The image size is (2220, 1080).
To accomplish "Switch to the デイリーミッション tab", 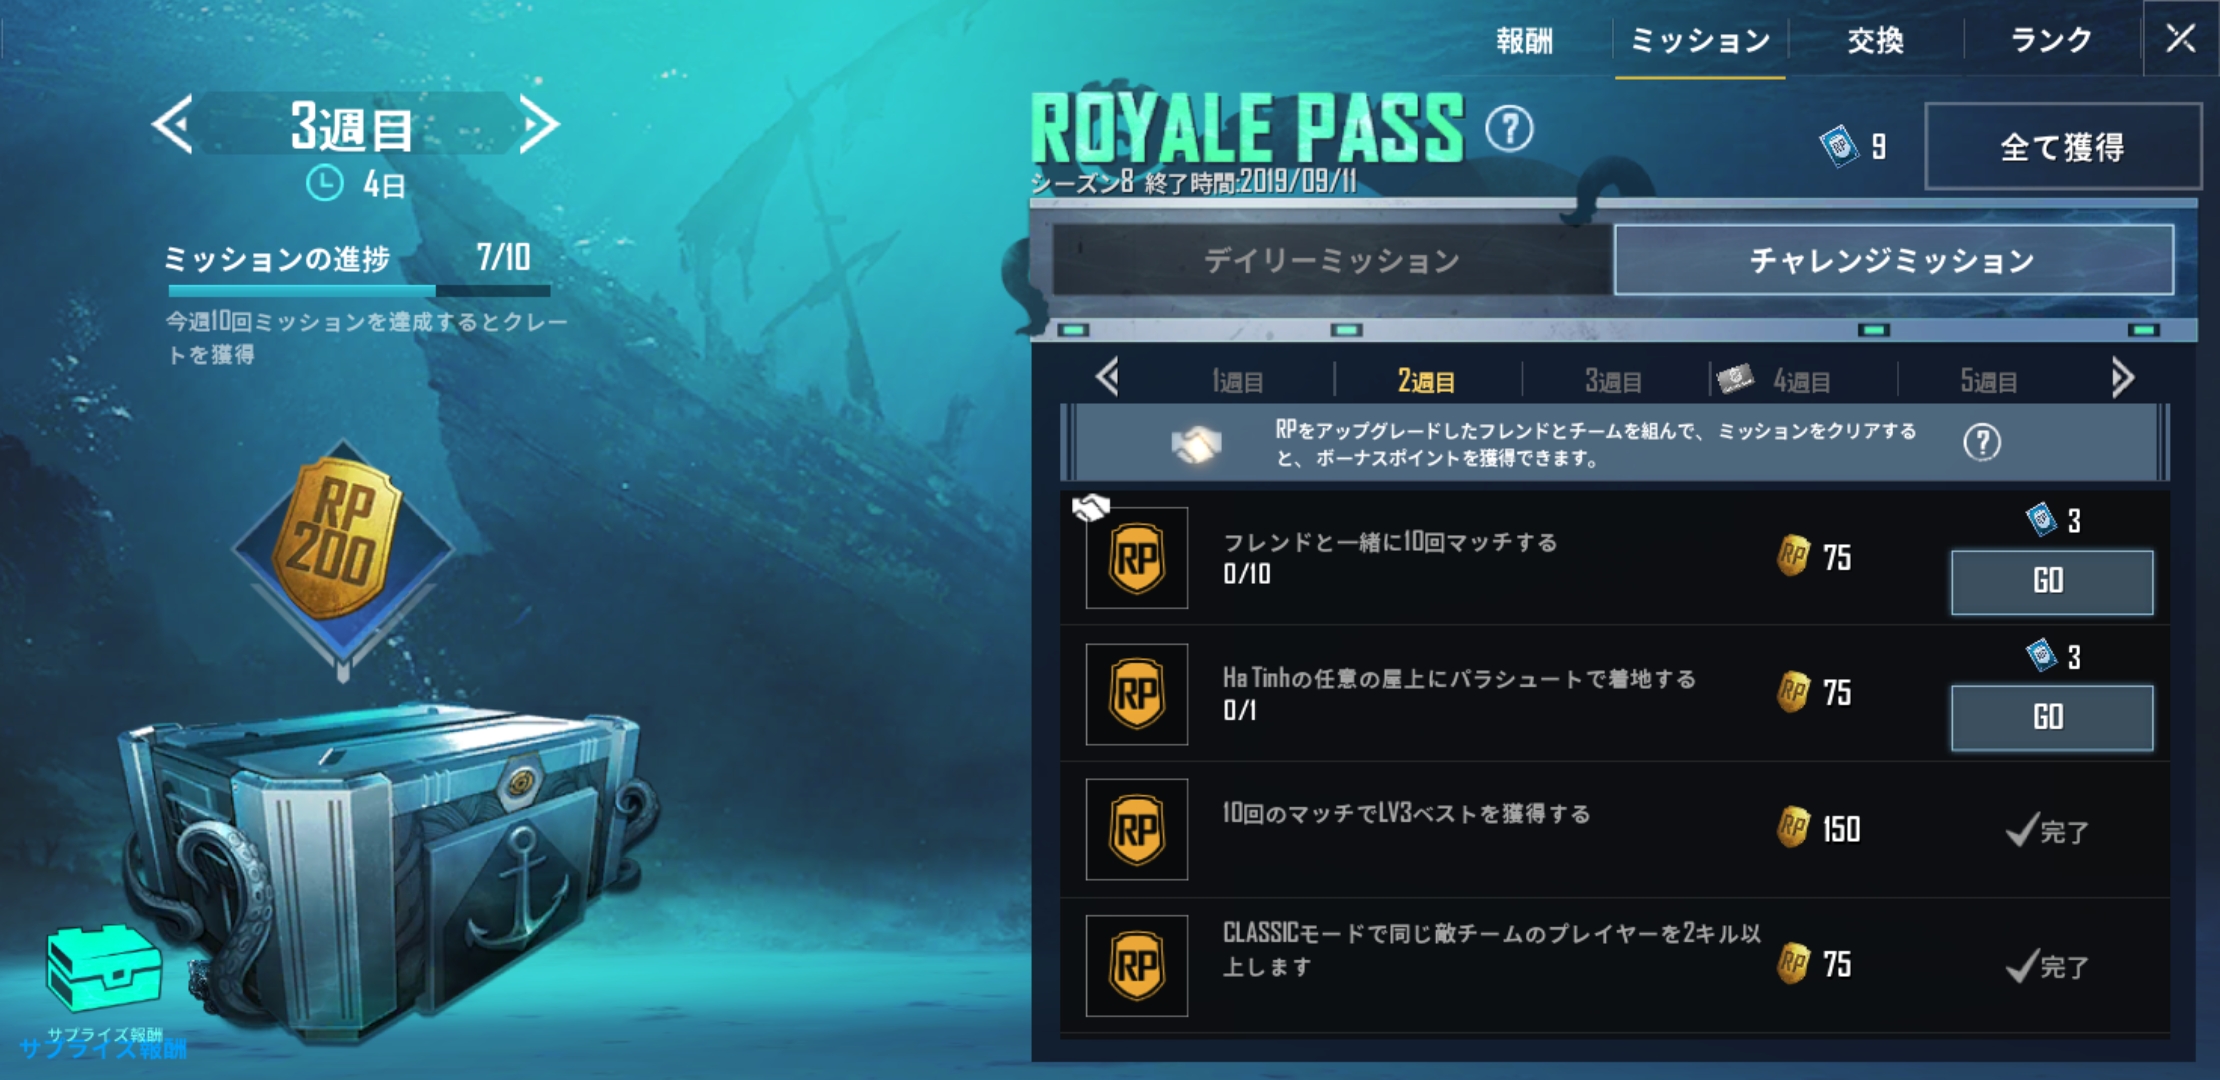I will point(1331,260).
